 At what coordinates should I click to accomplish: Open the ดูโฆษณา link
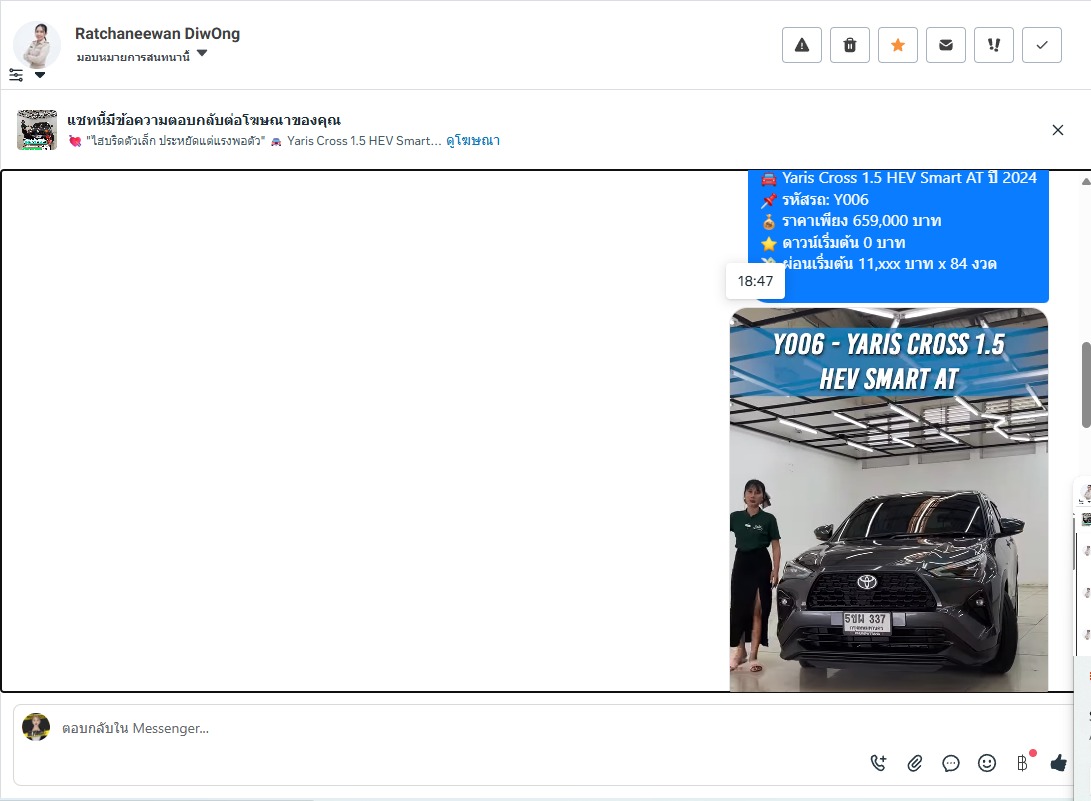[472, 141]
